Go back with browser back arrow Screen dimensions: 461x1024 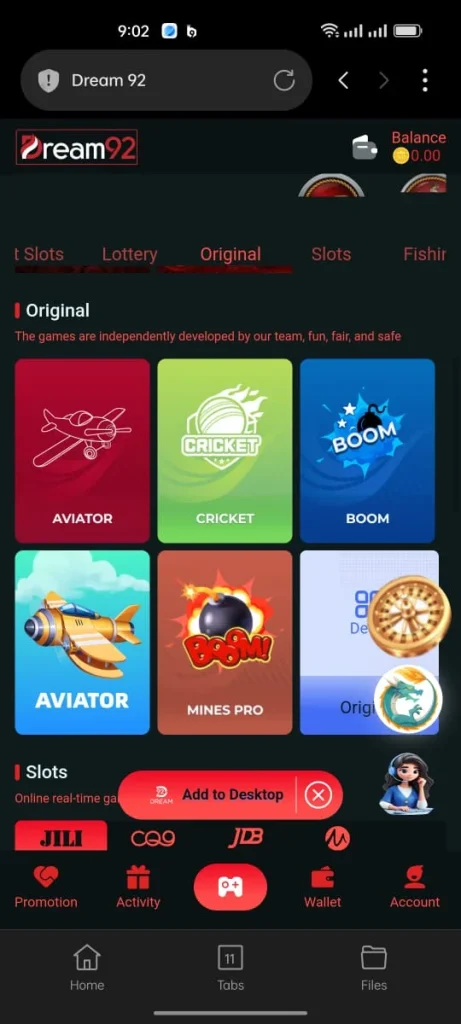coord(343,80)
